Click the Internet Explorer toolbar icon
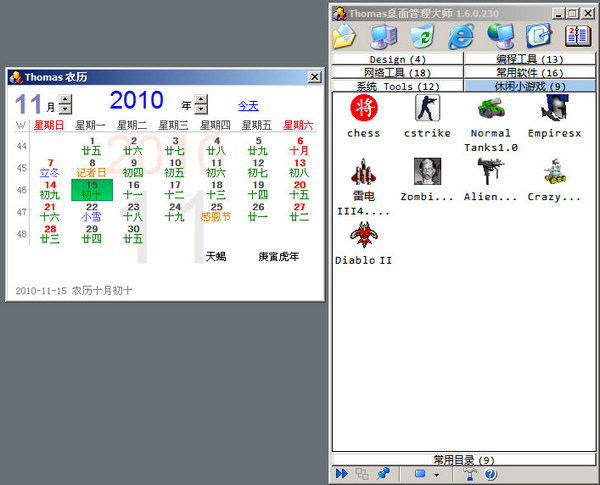This screenshot has height=485, width=600. tap(461, 37)
